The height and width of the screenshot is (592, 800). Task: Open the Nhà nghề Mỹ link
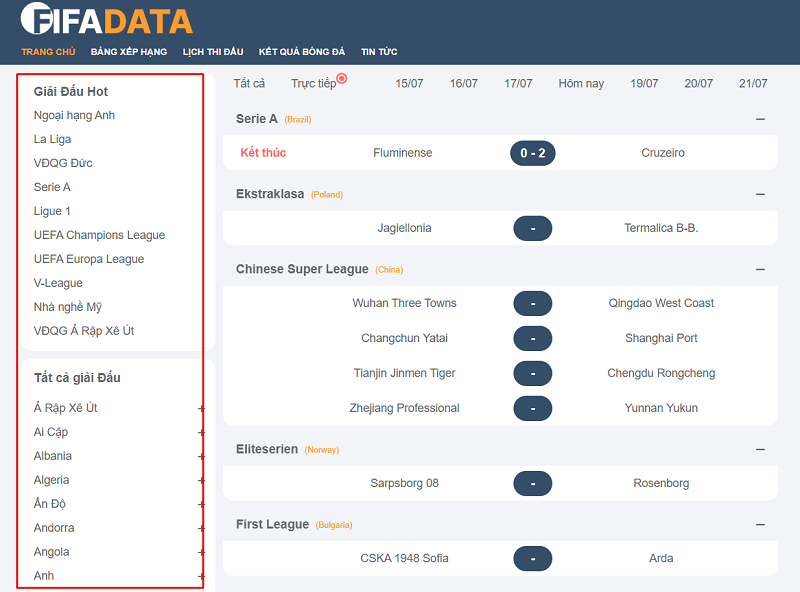point(68,307)
